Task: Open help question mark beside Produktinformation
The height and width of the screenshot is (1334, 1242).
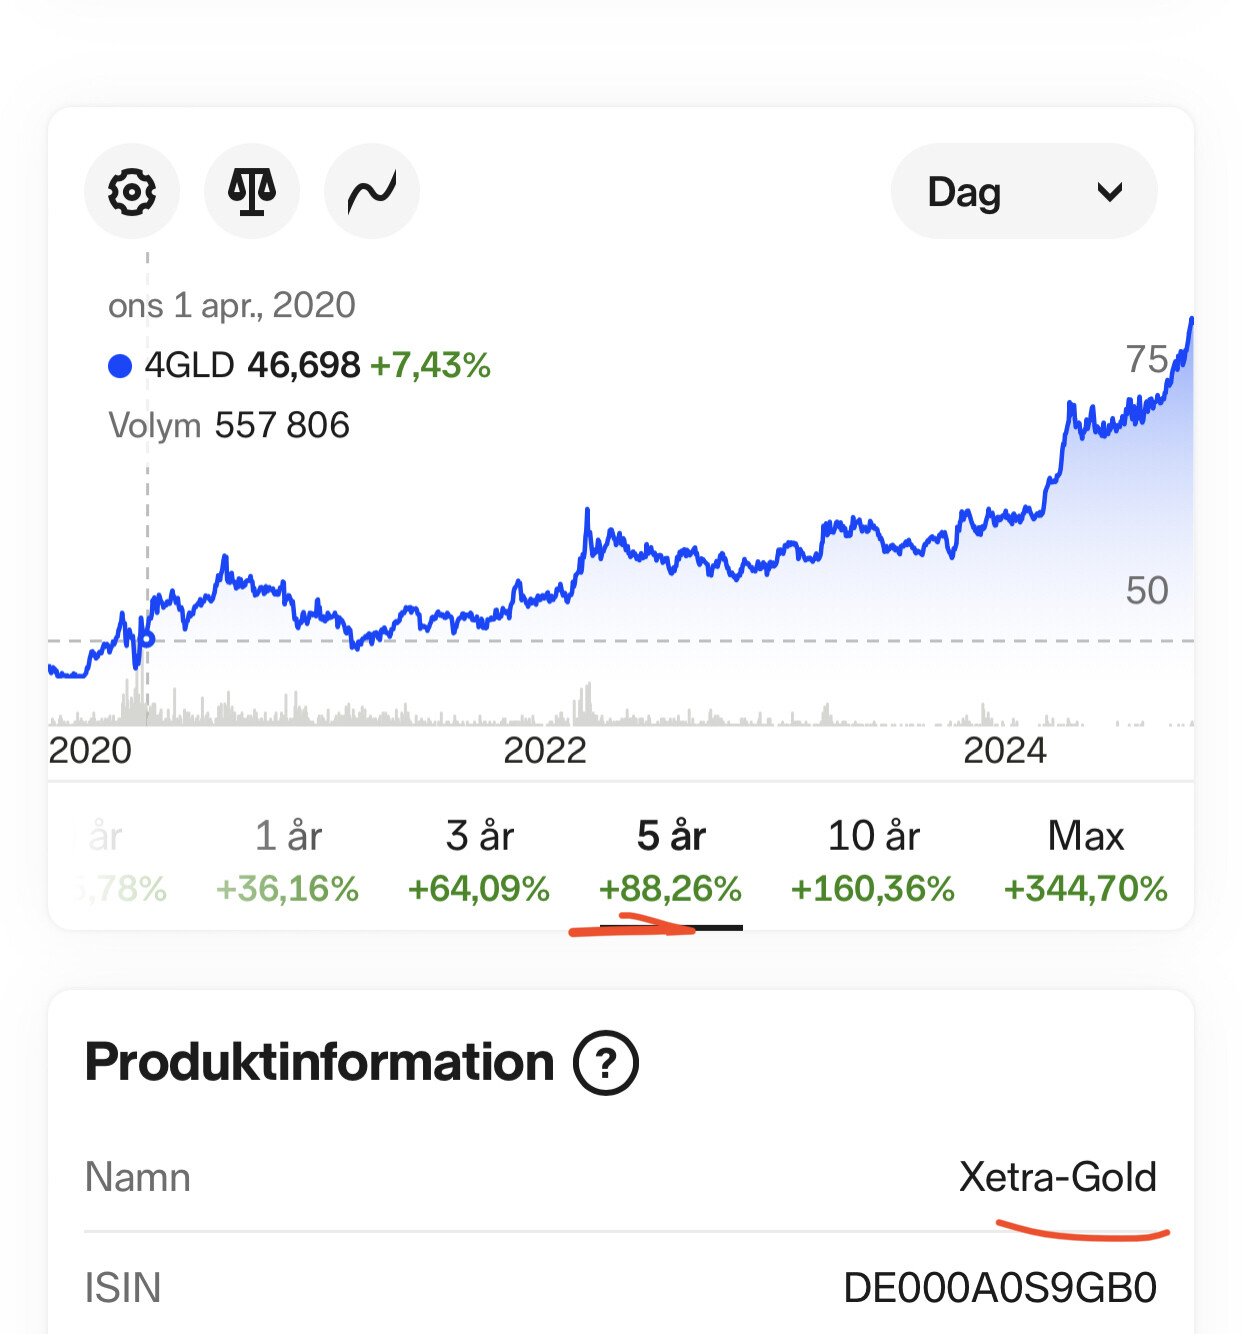Action: [x=606, y=1062]
